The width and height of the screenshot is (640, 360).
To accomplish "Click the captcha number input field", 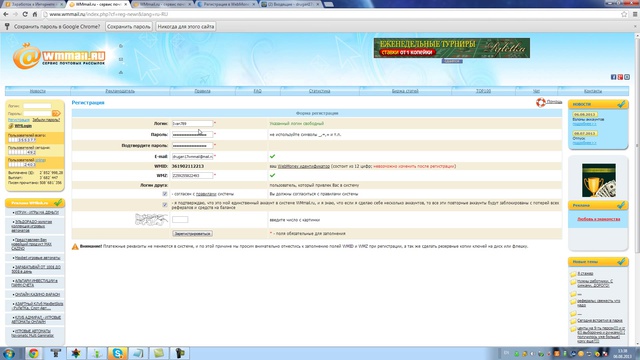I will coord(180,220).
